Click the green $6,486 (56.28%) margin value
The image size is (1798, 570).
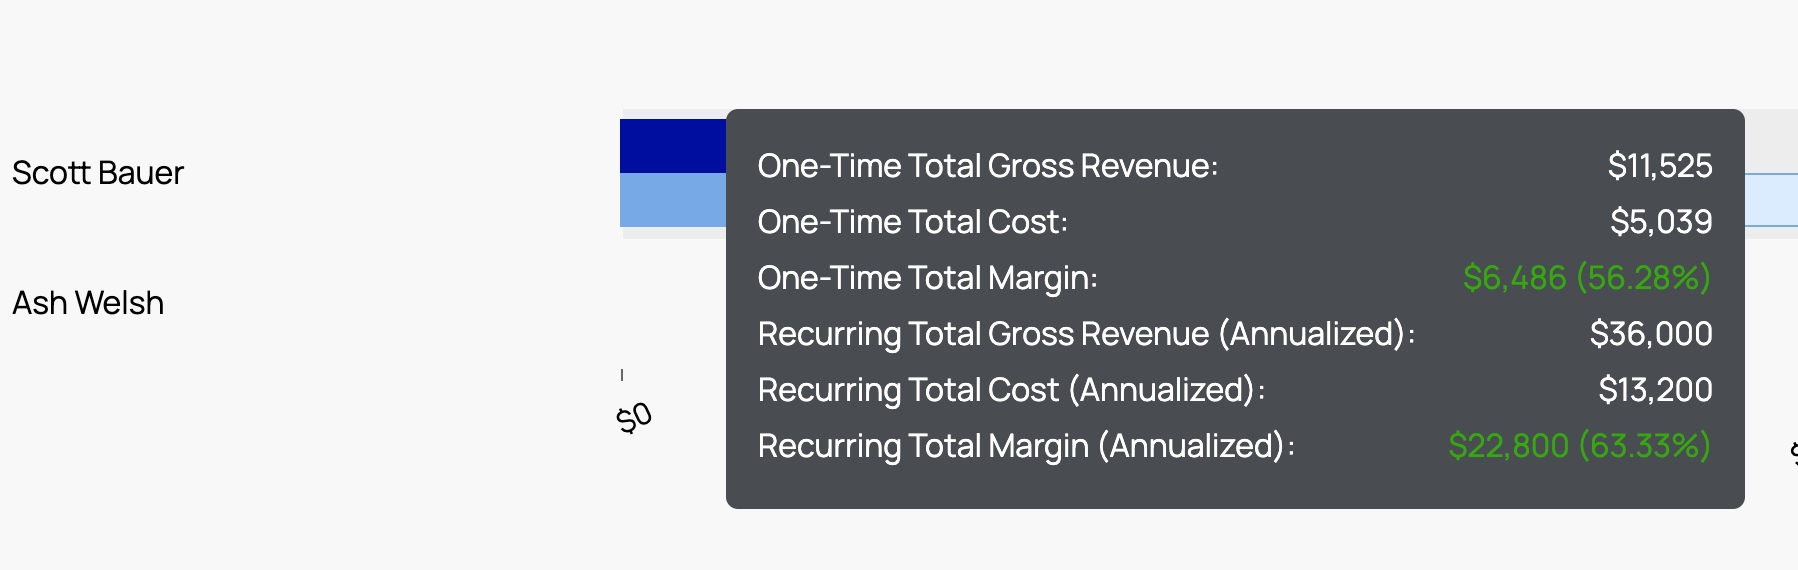[x=1586, y=278]
